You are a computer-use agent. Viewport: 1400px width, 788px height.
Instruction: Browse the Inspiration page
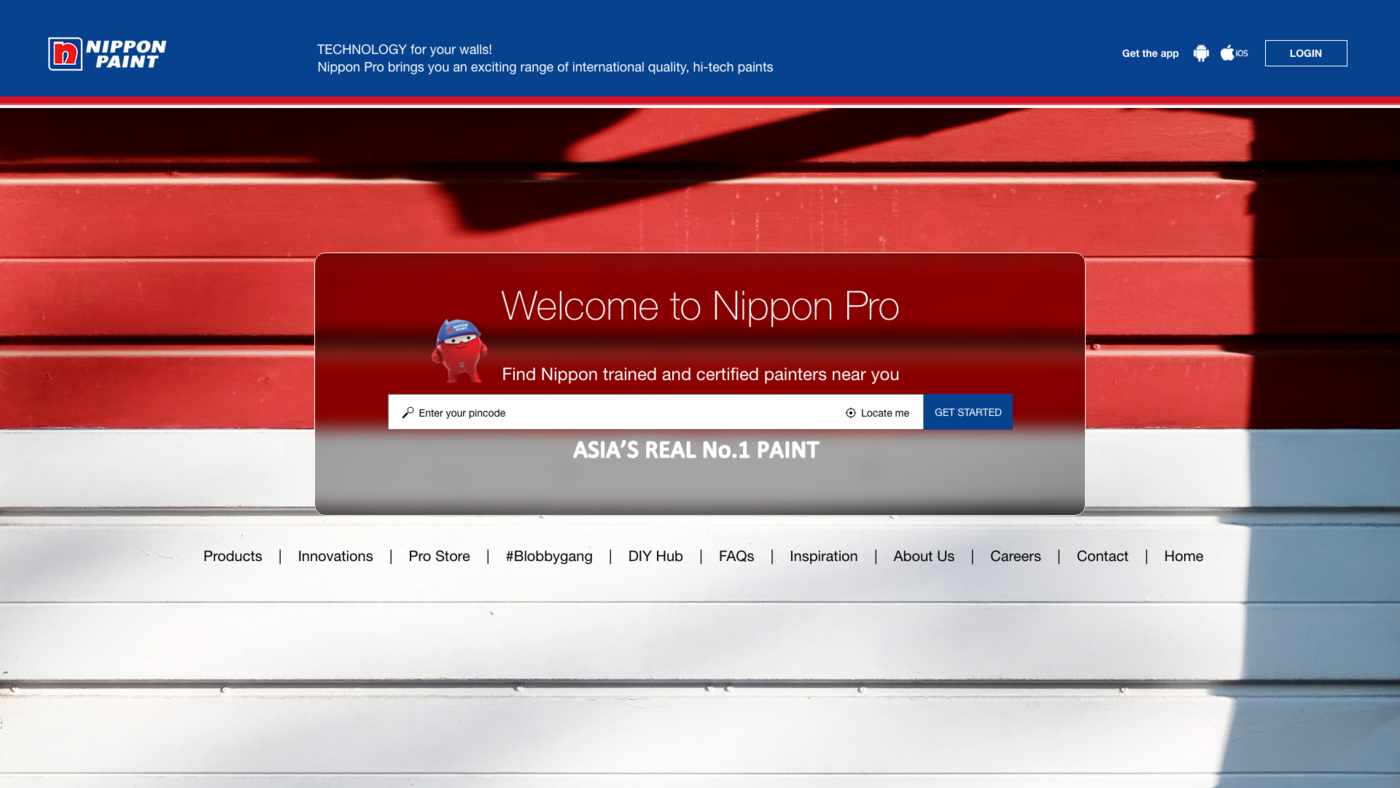pos(823,556)
